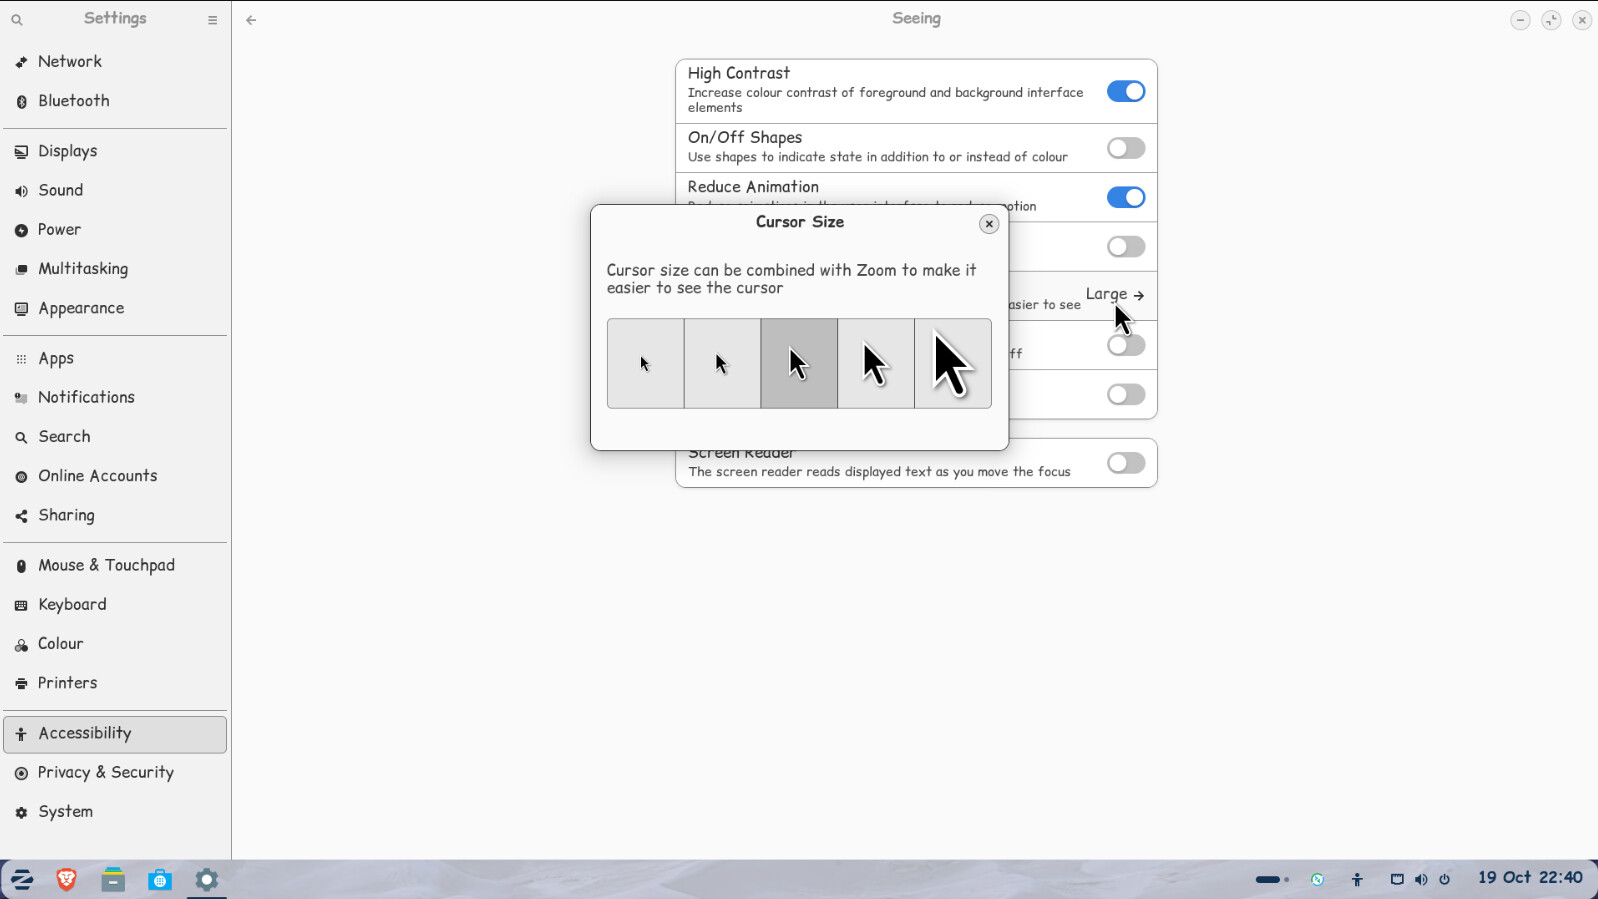Turn off the High Contrast switch
Viewport: 1598px width, 899px height.
pos(1125,92)
